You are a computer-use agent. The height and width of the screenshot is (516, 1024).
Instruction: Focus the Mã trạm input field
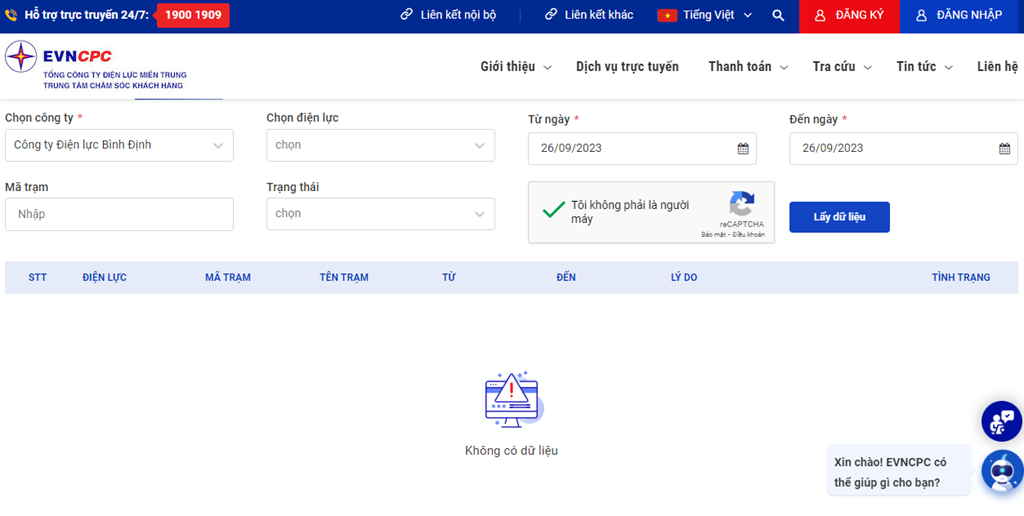(119, 214)
